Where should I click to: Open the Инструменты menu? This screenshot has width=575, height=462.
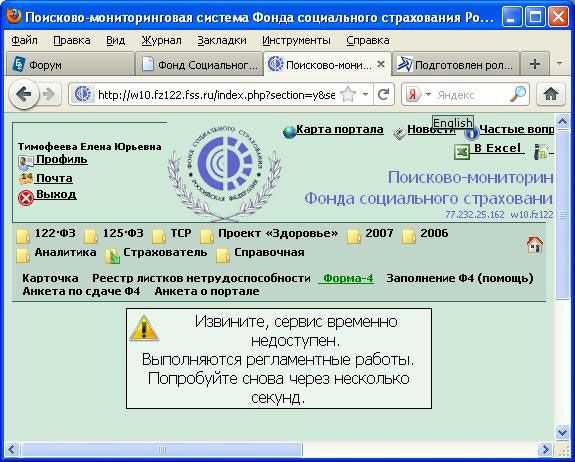click(296, 40)
